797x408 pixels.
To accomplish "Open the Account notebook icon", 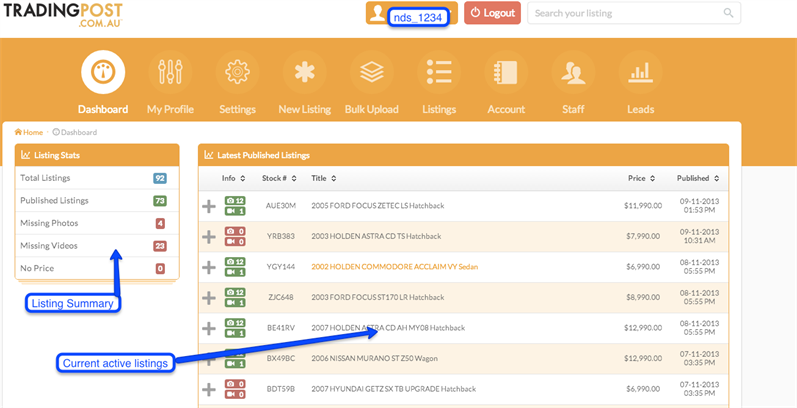I will 506,74.
